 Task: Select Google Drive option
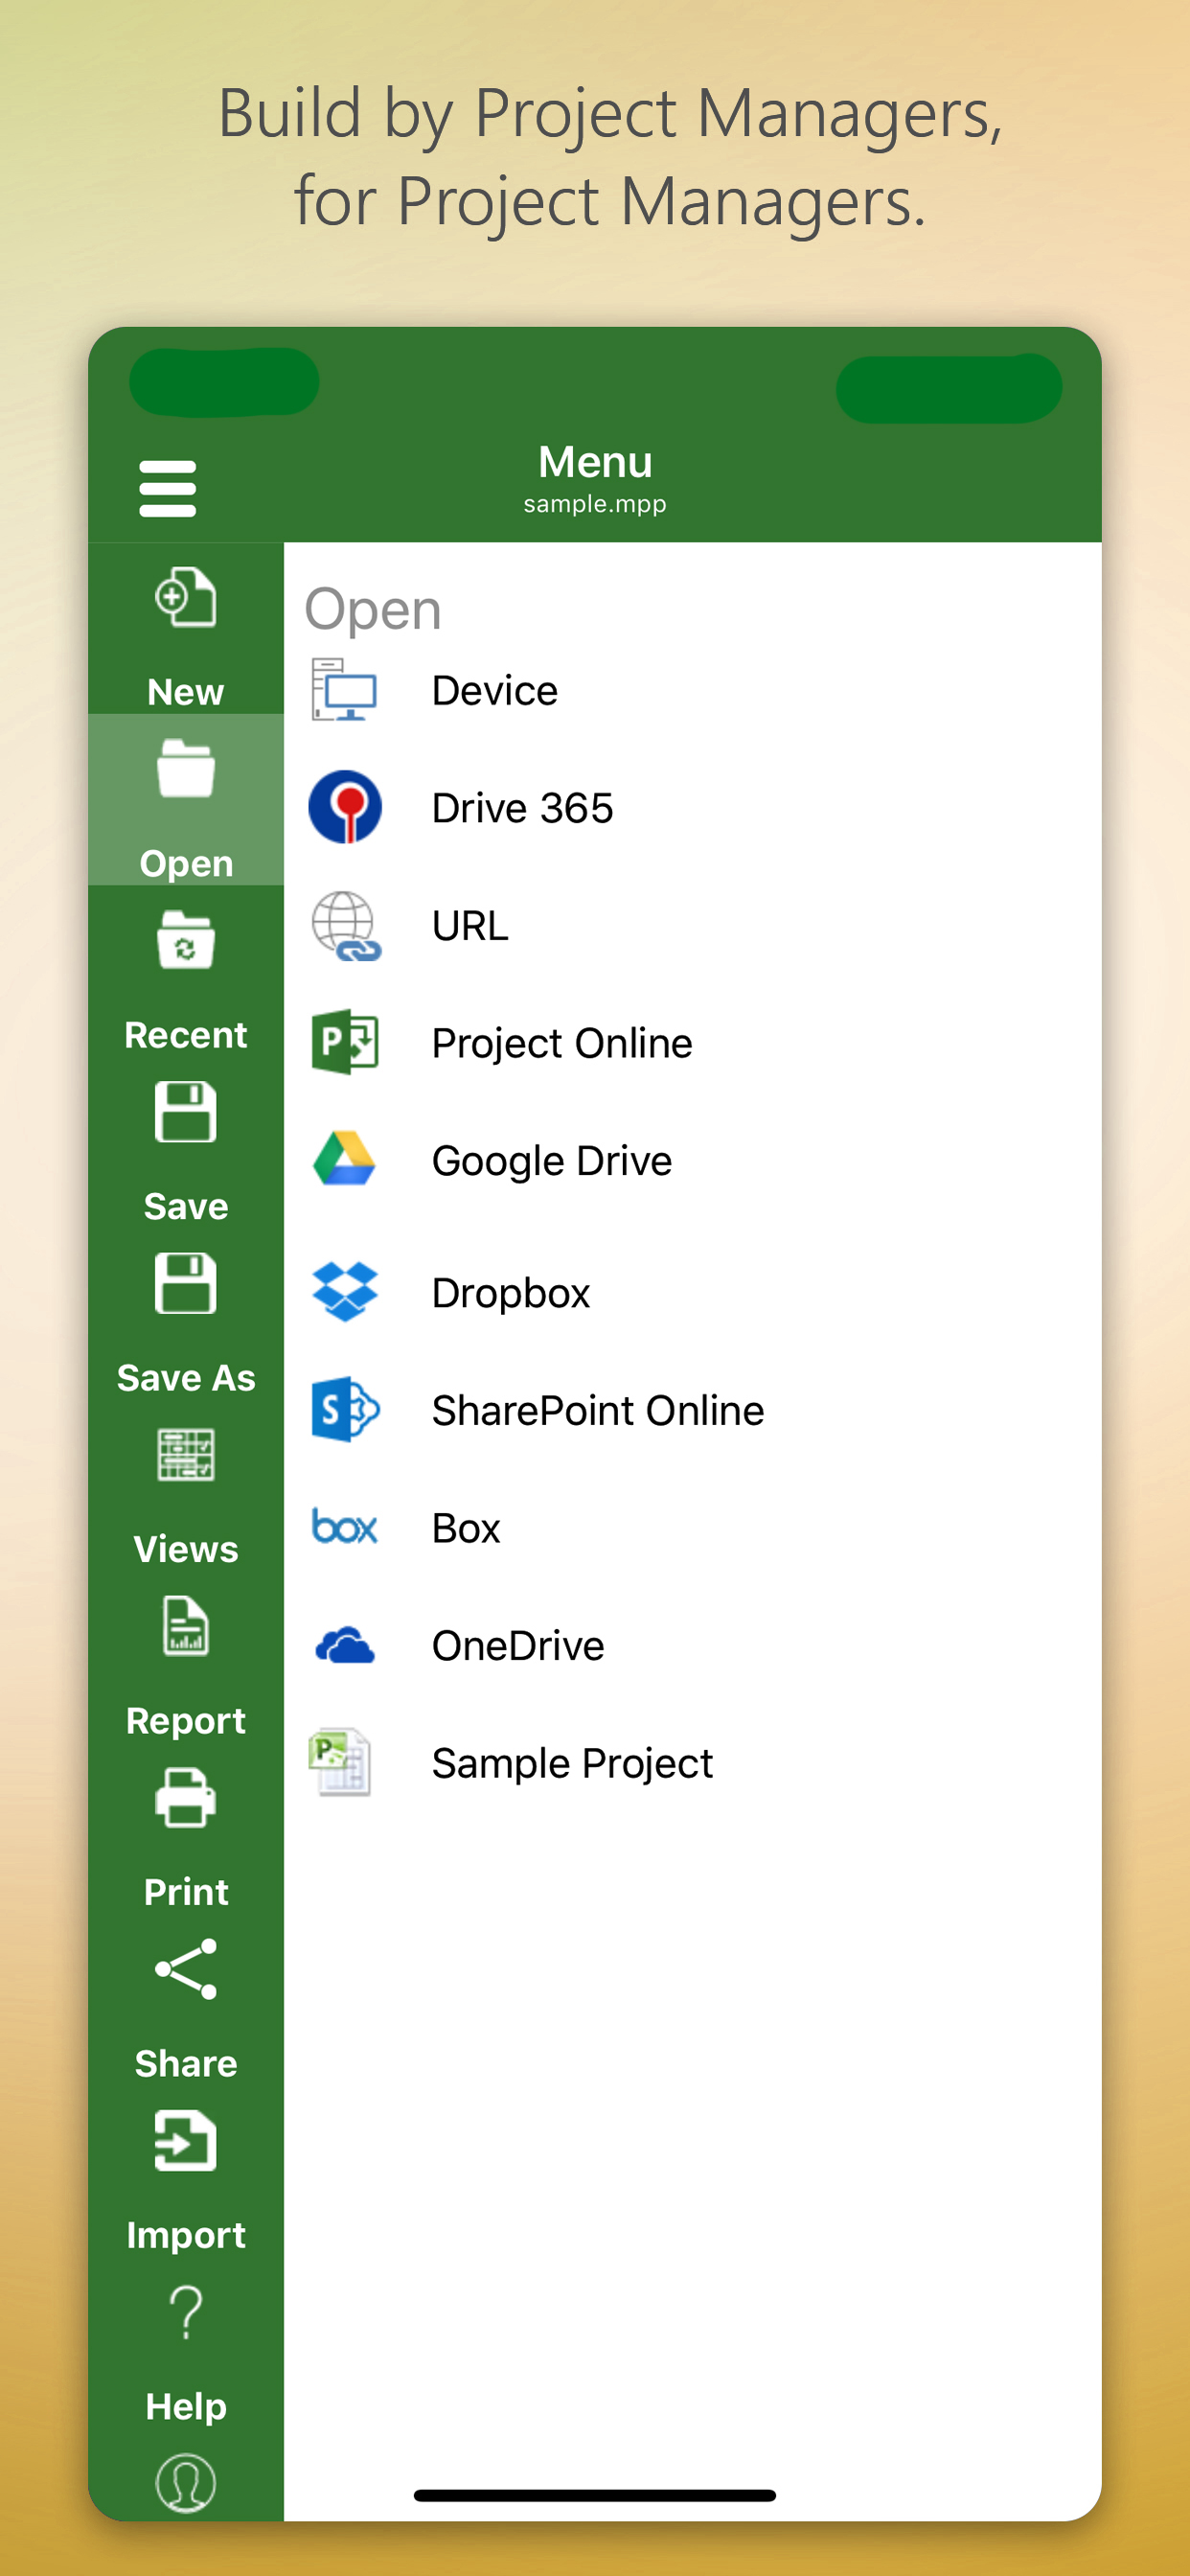551,1161
